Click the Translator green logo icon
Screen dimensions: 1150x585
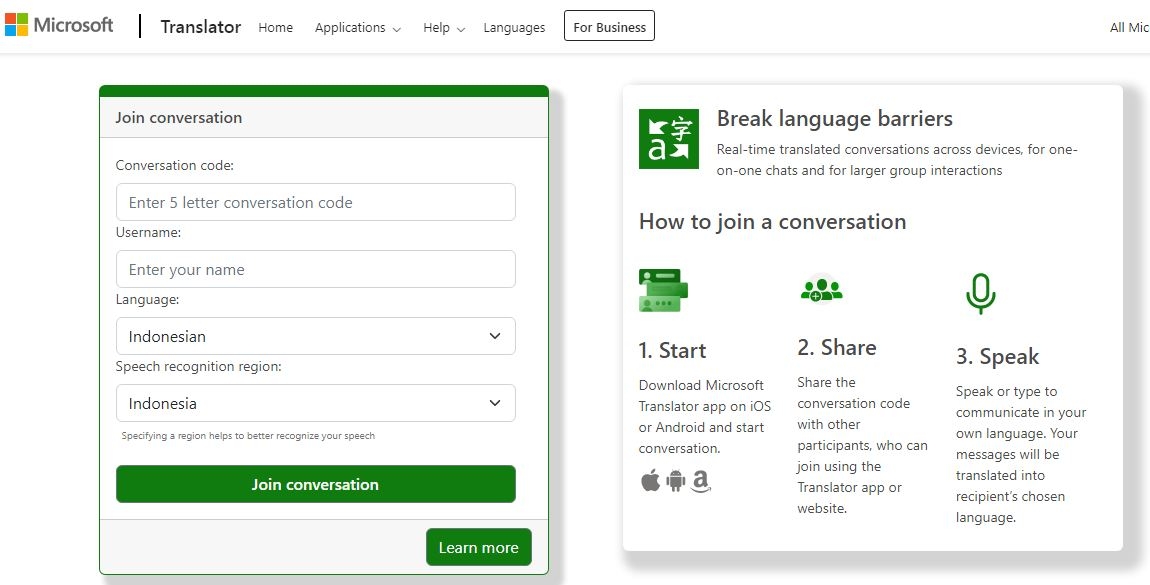pos(668,139)
